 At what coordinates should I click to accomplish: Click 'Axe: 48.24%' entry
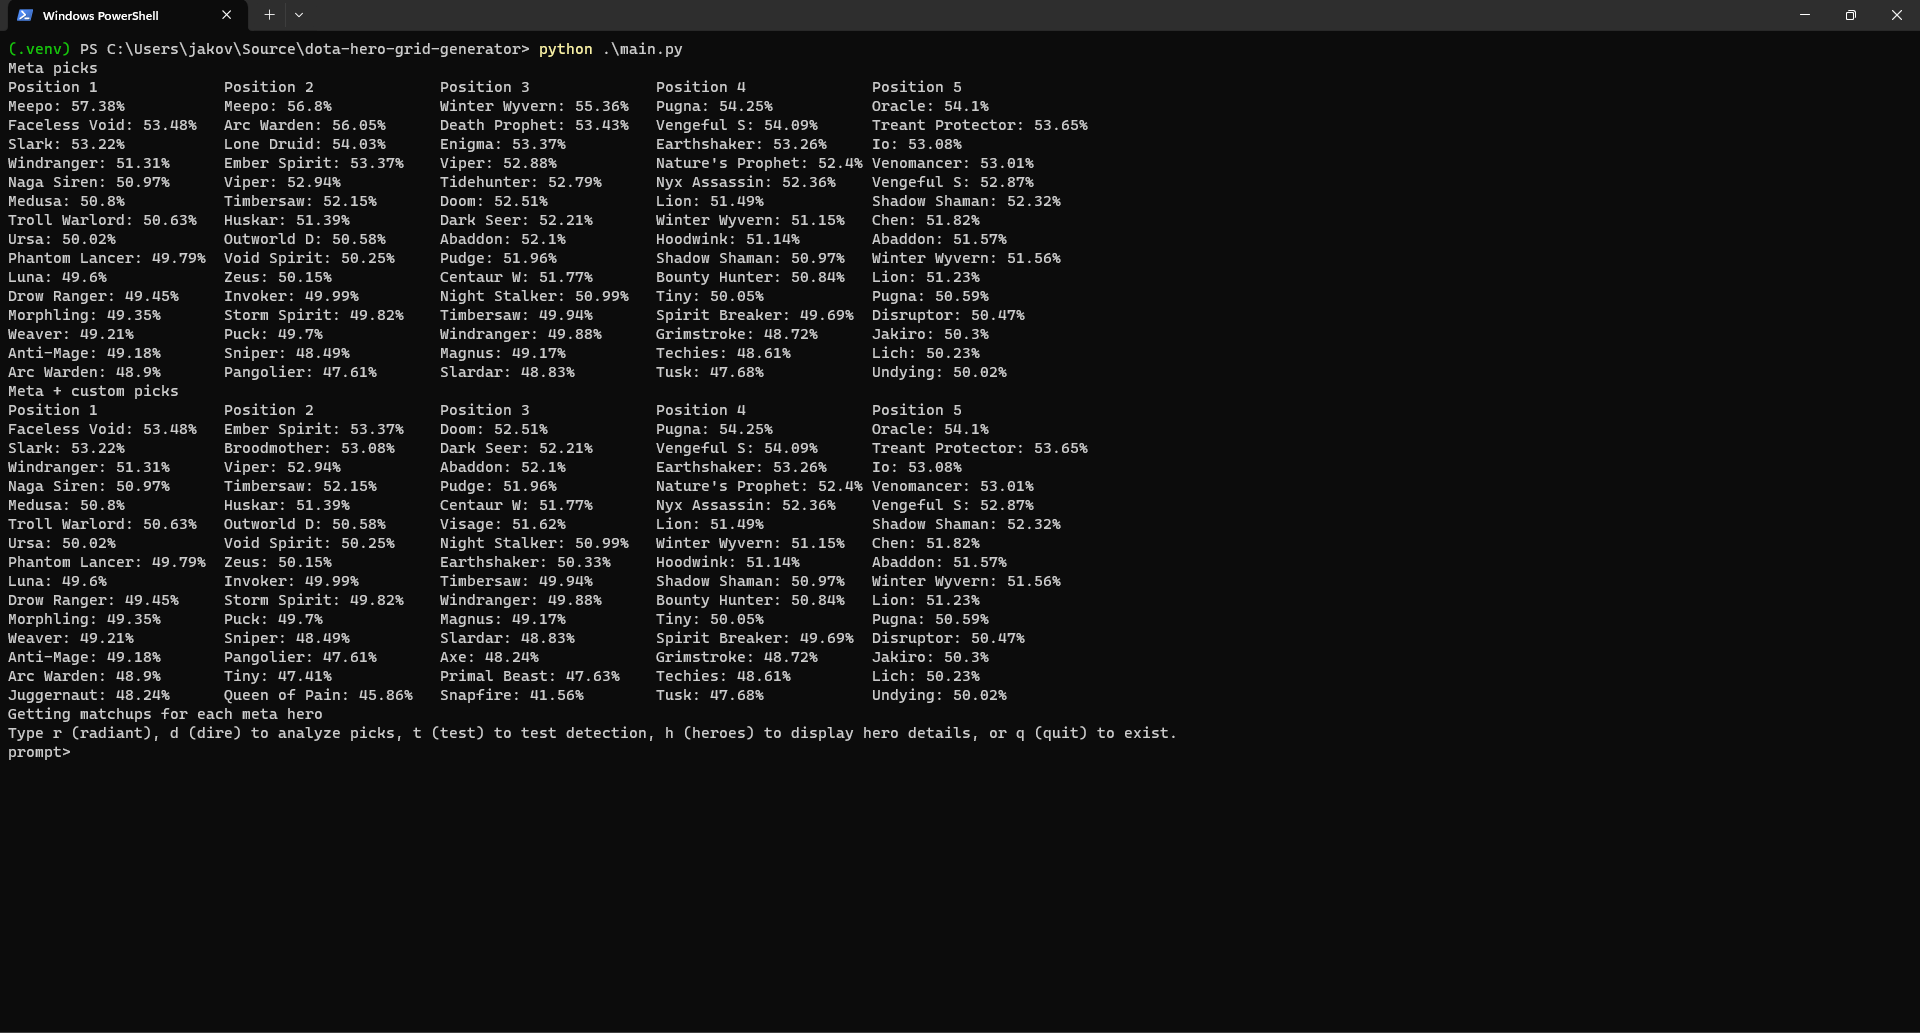tap(489, 657)
